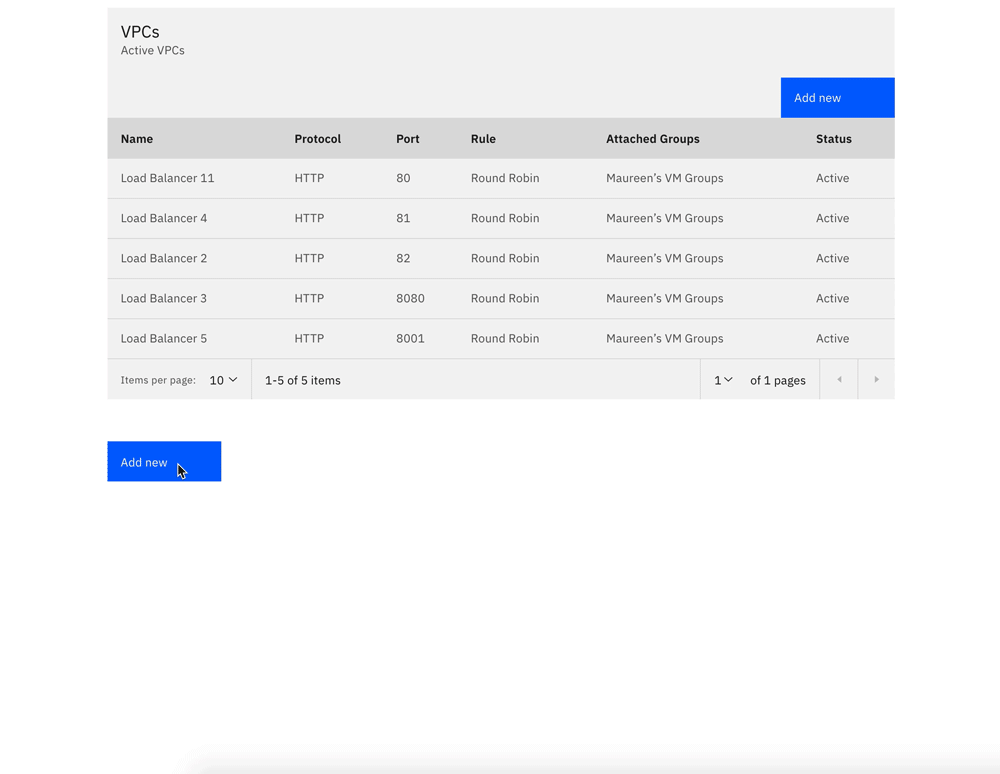Viewport: 1000px width, 774px height.
Task: Click the Port column header
Action: (x=408, y=138)
